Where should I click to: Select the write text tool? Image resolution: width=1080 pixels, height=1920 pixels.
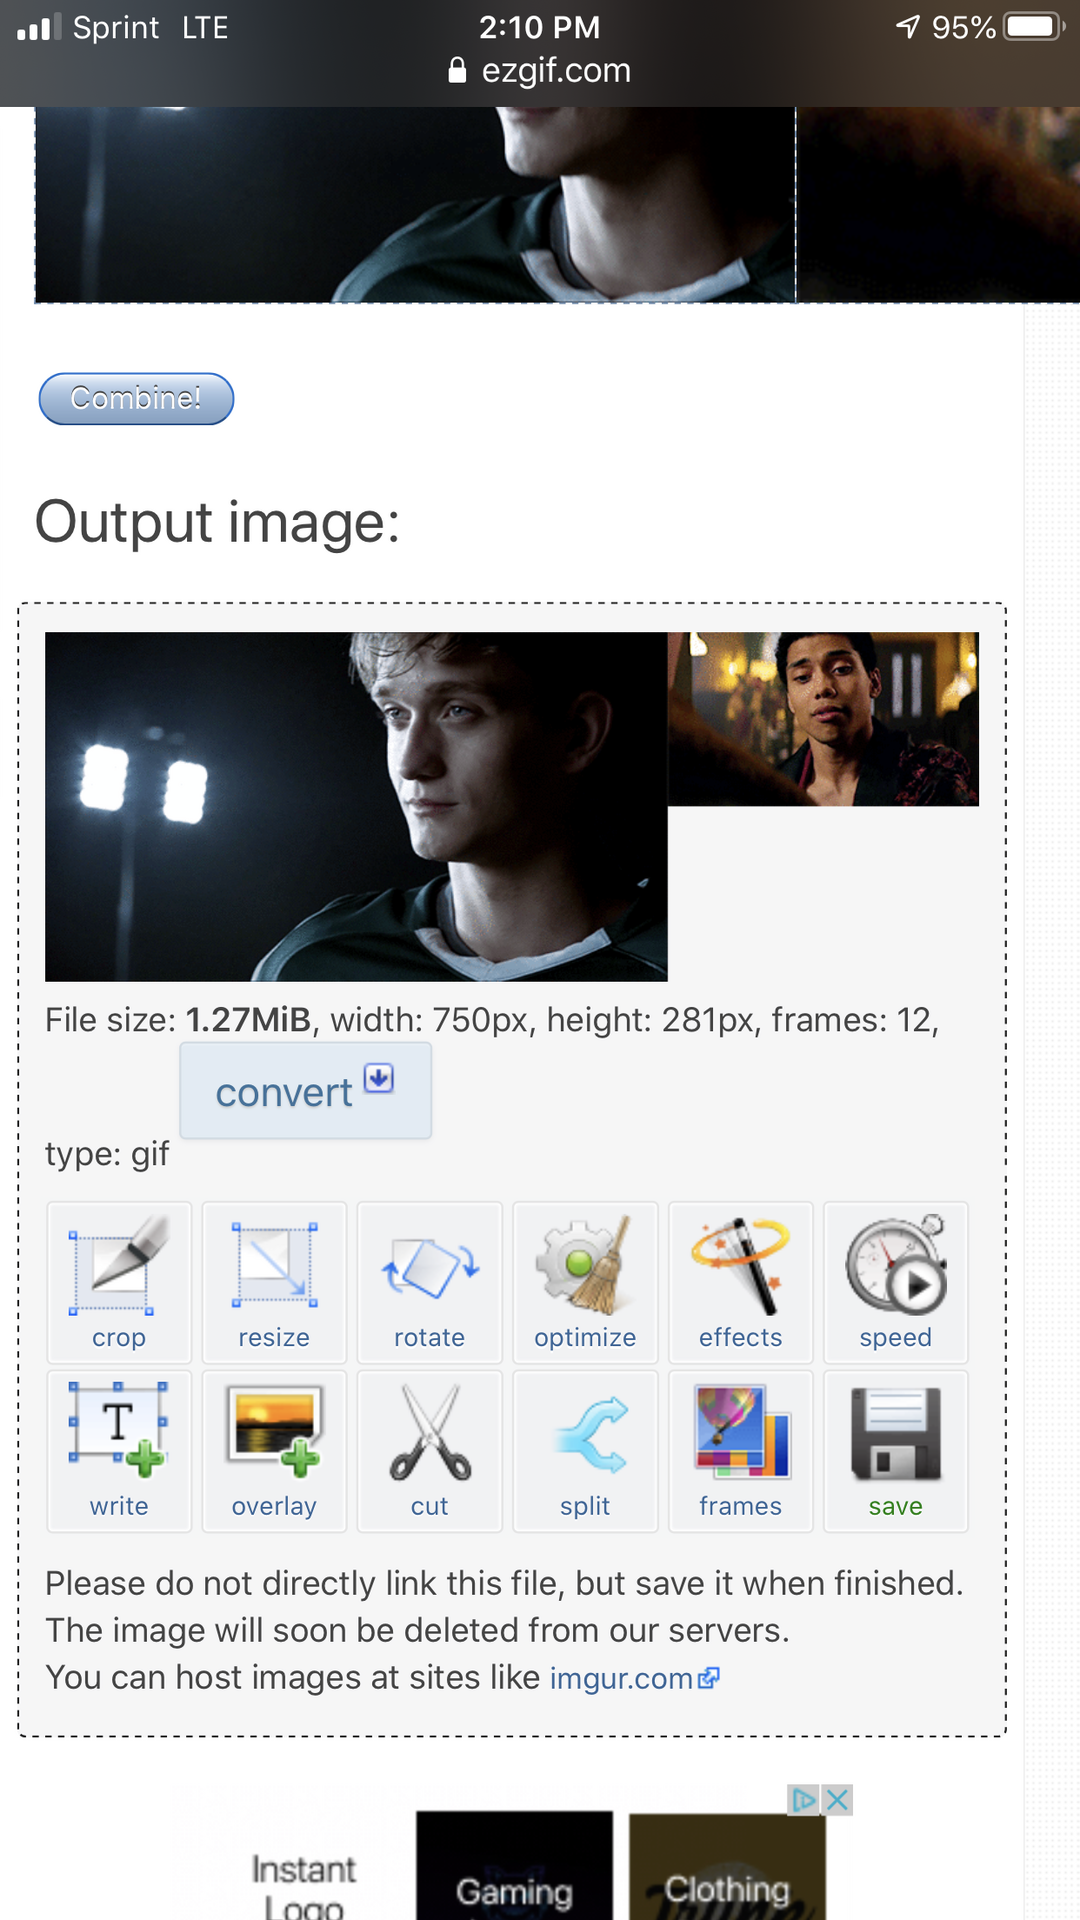[119, 1450]
